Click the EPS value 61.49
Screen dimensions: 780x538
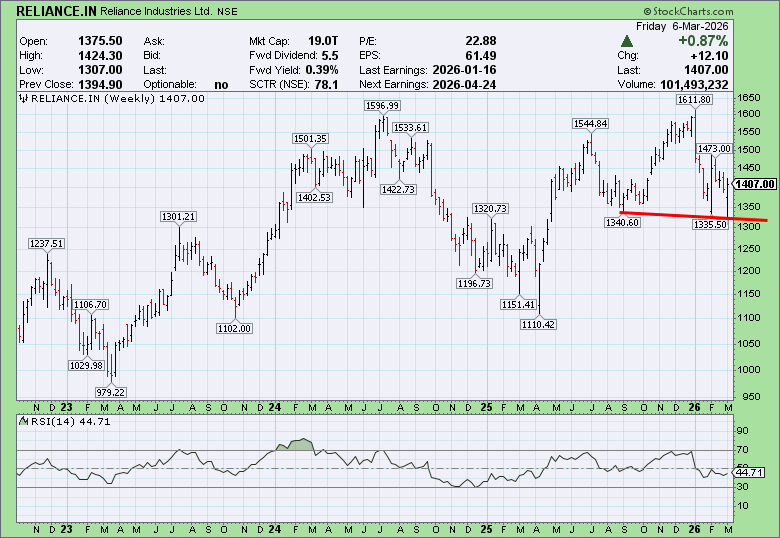click(481, 56)
